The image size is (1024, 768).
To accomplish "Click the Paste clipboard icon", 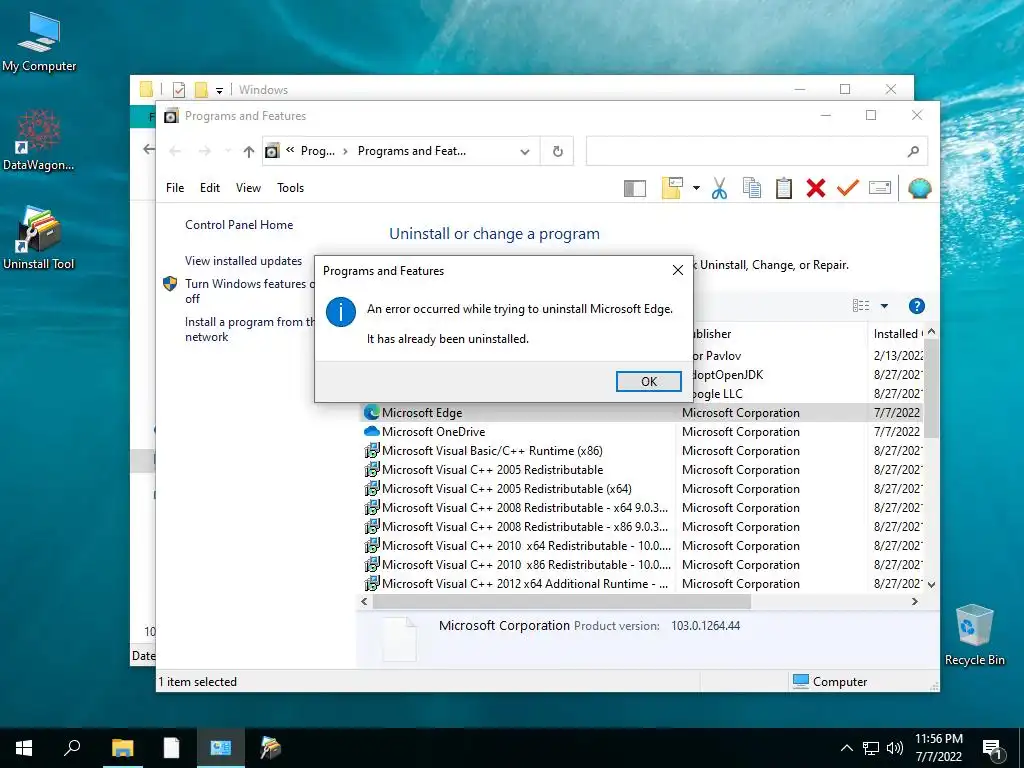I will [x=784, y=188].
